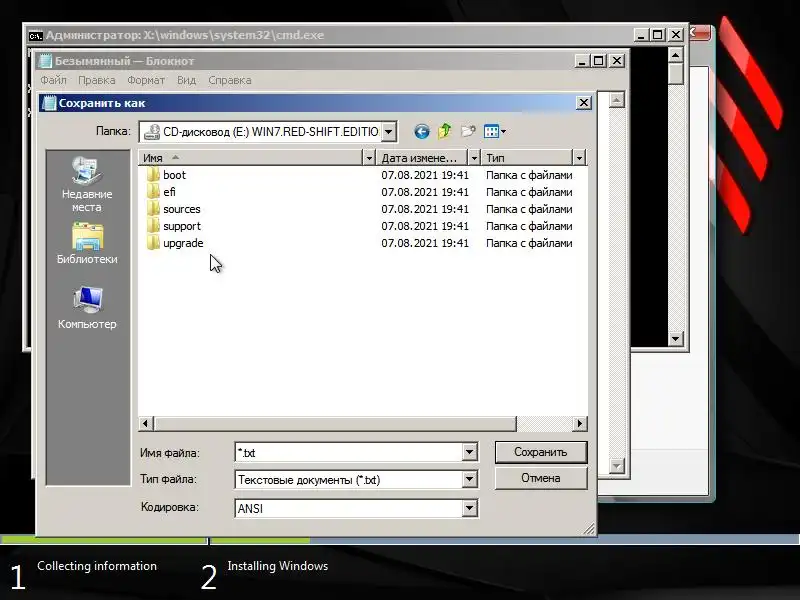Sort by the Тип column header
The image size is (800, 600).
coord(527,158)
